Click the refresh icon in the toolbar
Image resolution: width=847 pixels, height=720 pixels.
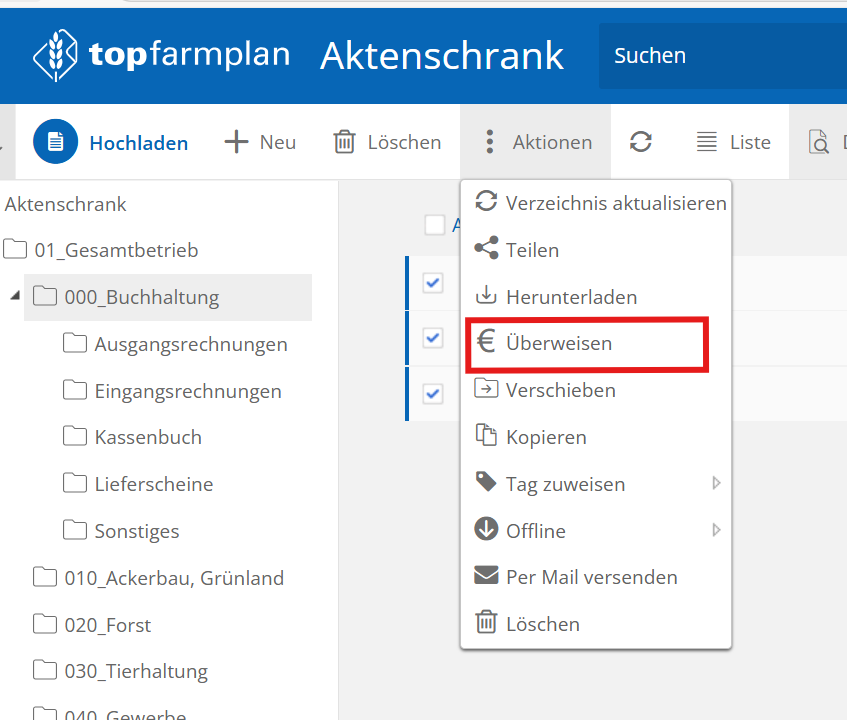[x=641, y=142]
